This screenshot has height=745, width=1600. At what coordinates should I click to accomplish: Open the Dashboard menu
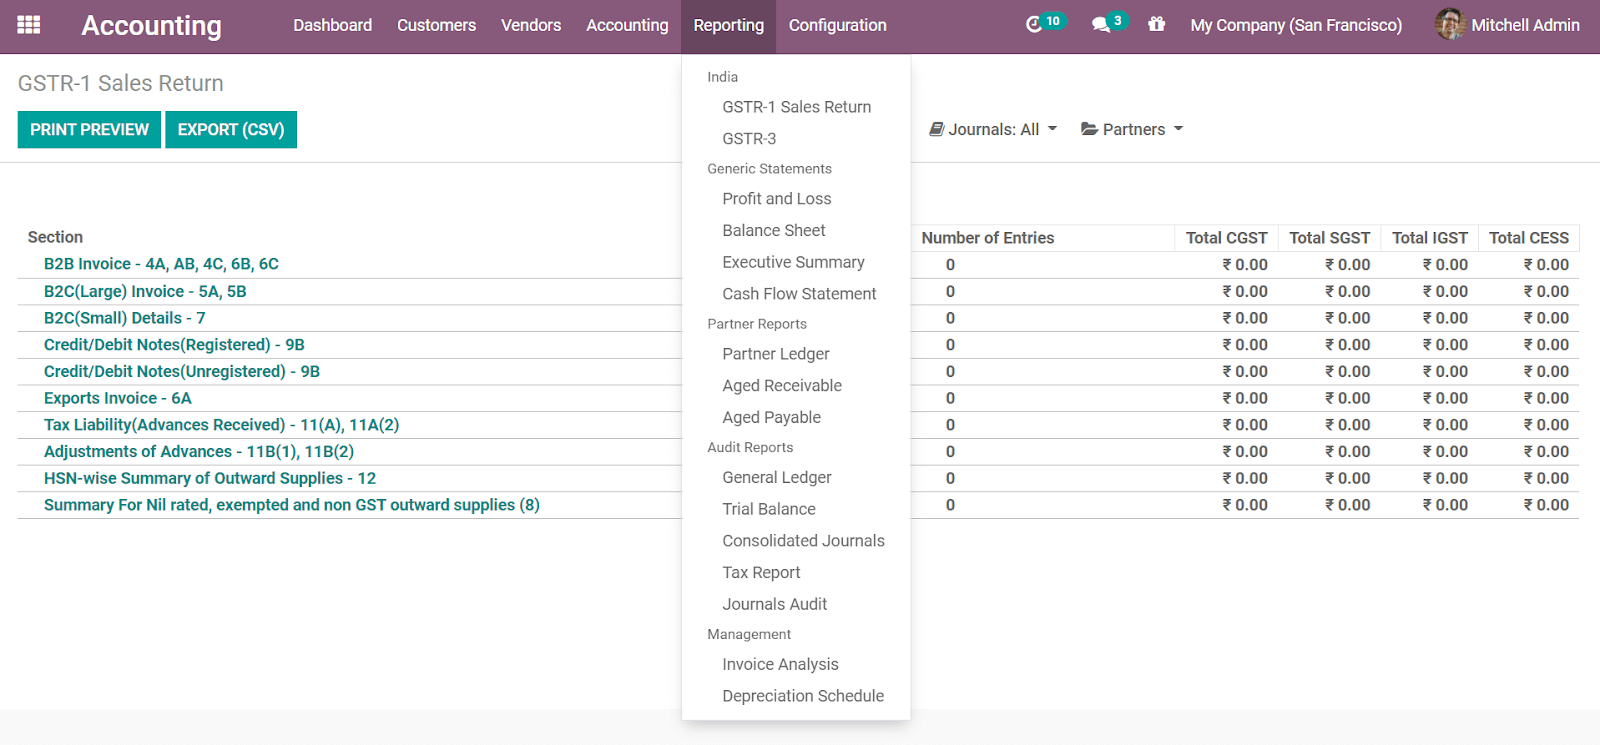click(332, 25)
